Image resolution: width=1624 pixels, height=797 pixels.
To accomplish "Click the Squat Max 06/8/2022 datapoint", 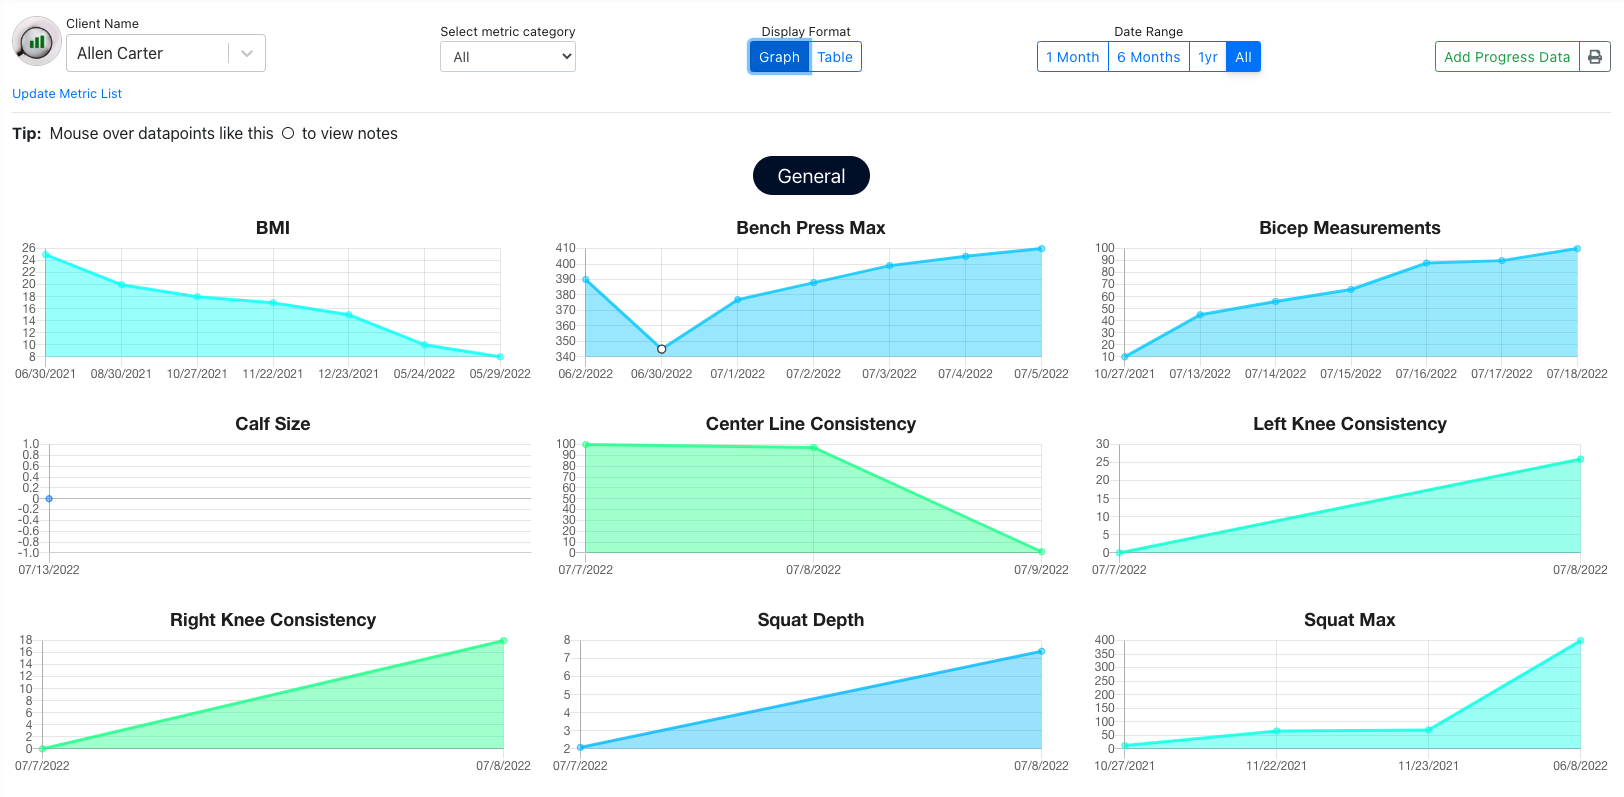I will pyautogui.click(x=1580, y=641).
